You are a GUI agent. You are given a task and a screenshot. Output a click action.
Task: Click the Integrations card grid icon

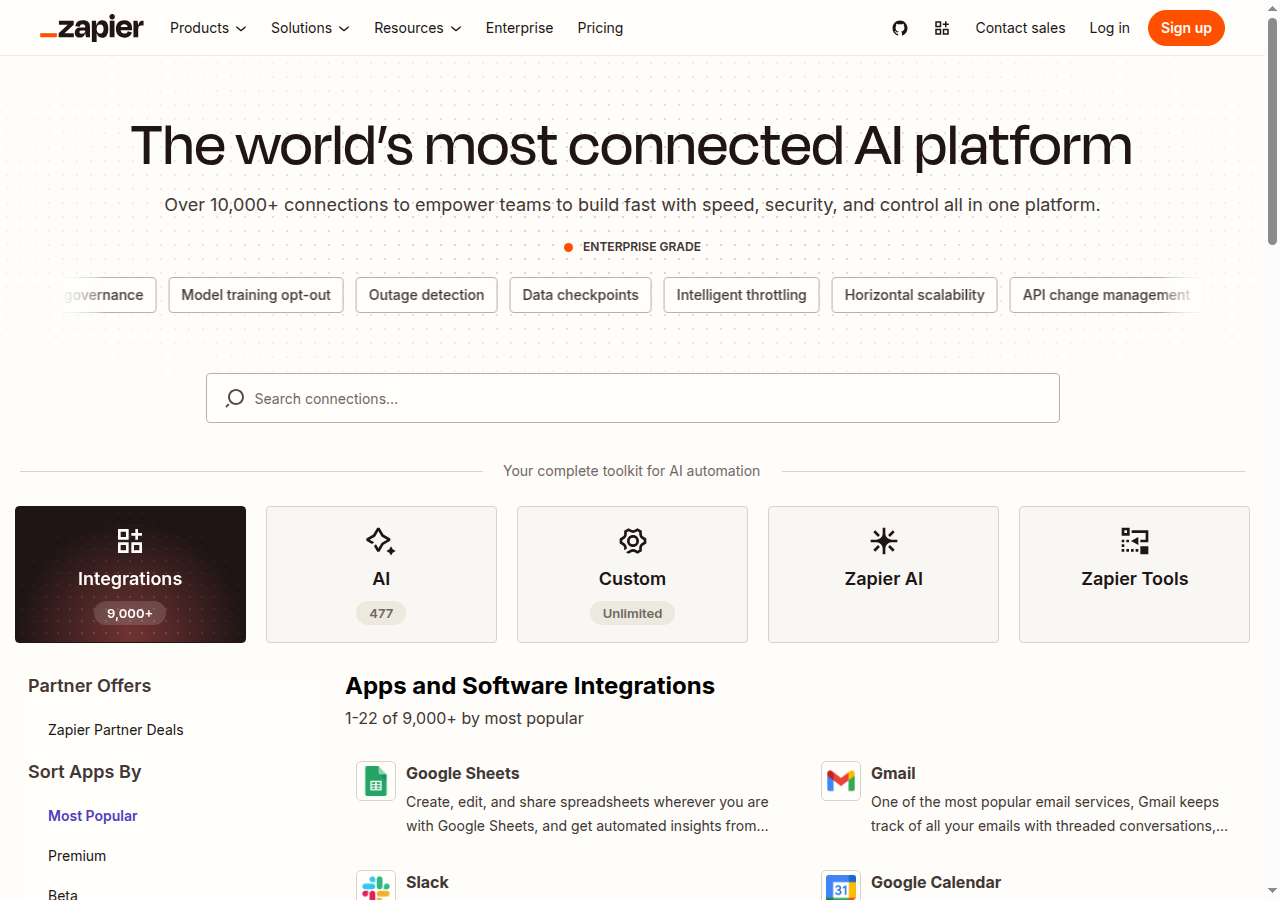(x=130, y=541)
